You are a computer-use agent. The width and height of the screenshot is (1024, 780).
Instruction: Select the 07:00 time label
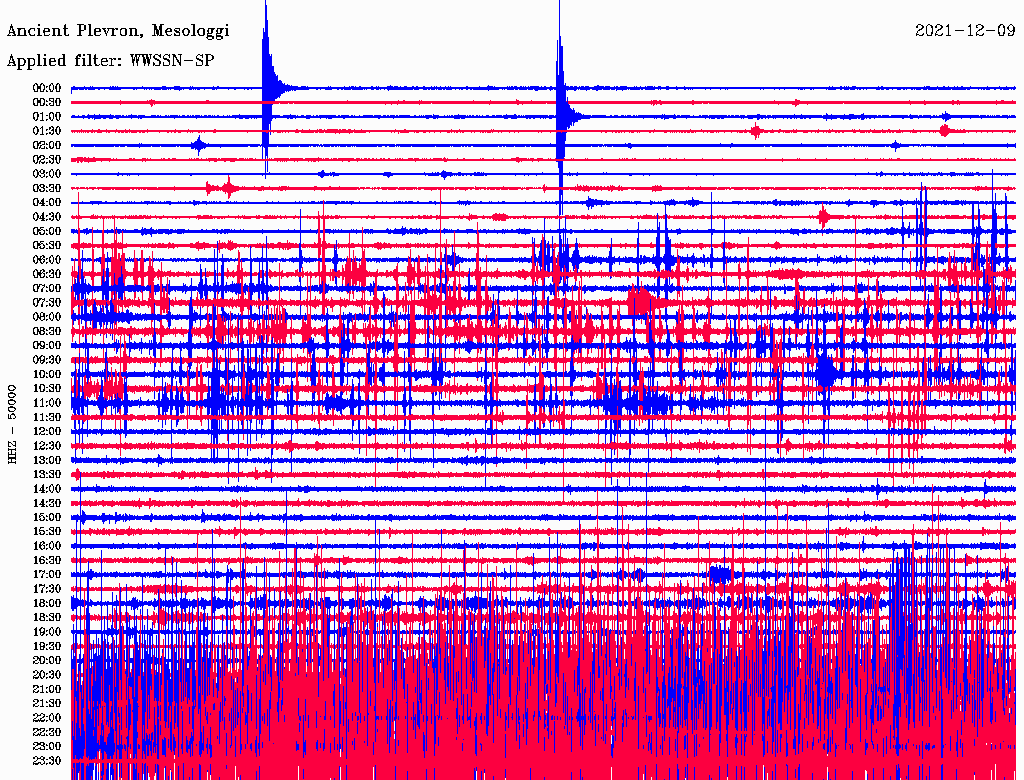(x=47, y=289)
